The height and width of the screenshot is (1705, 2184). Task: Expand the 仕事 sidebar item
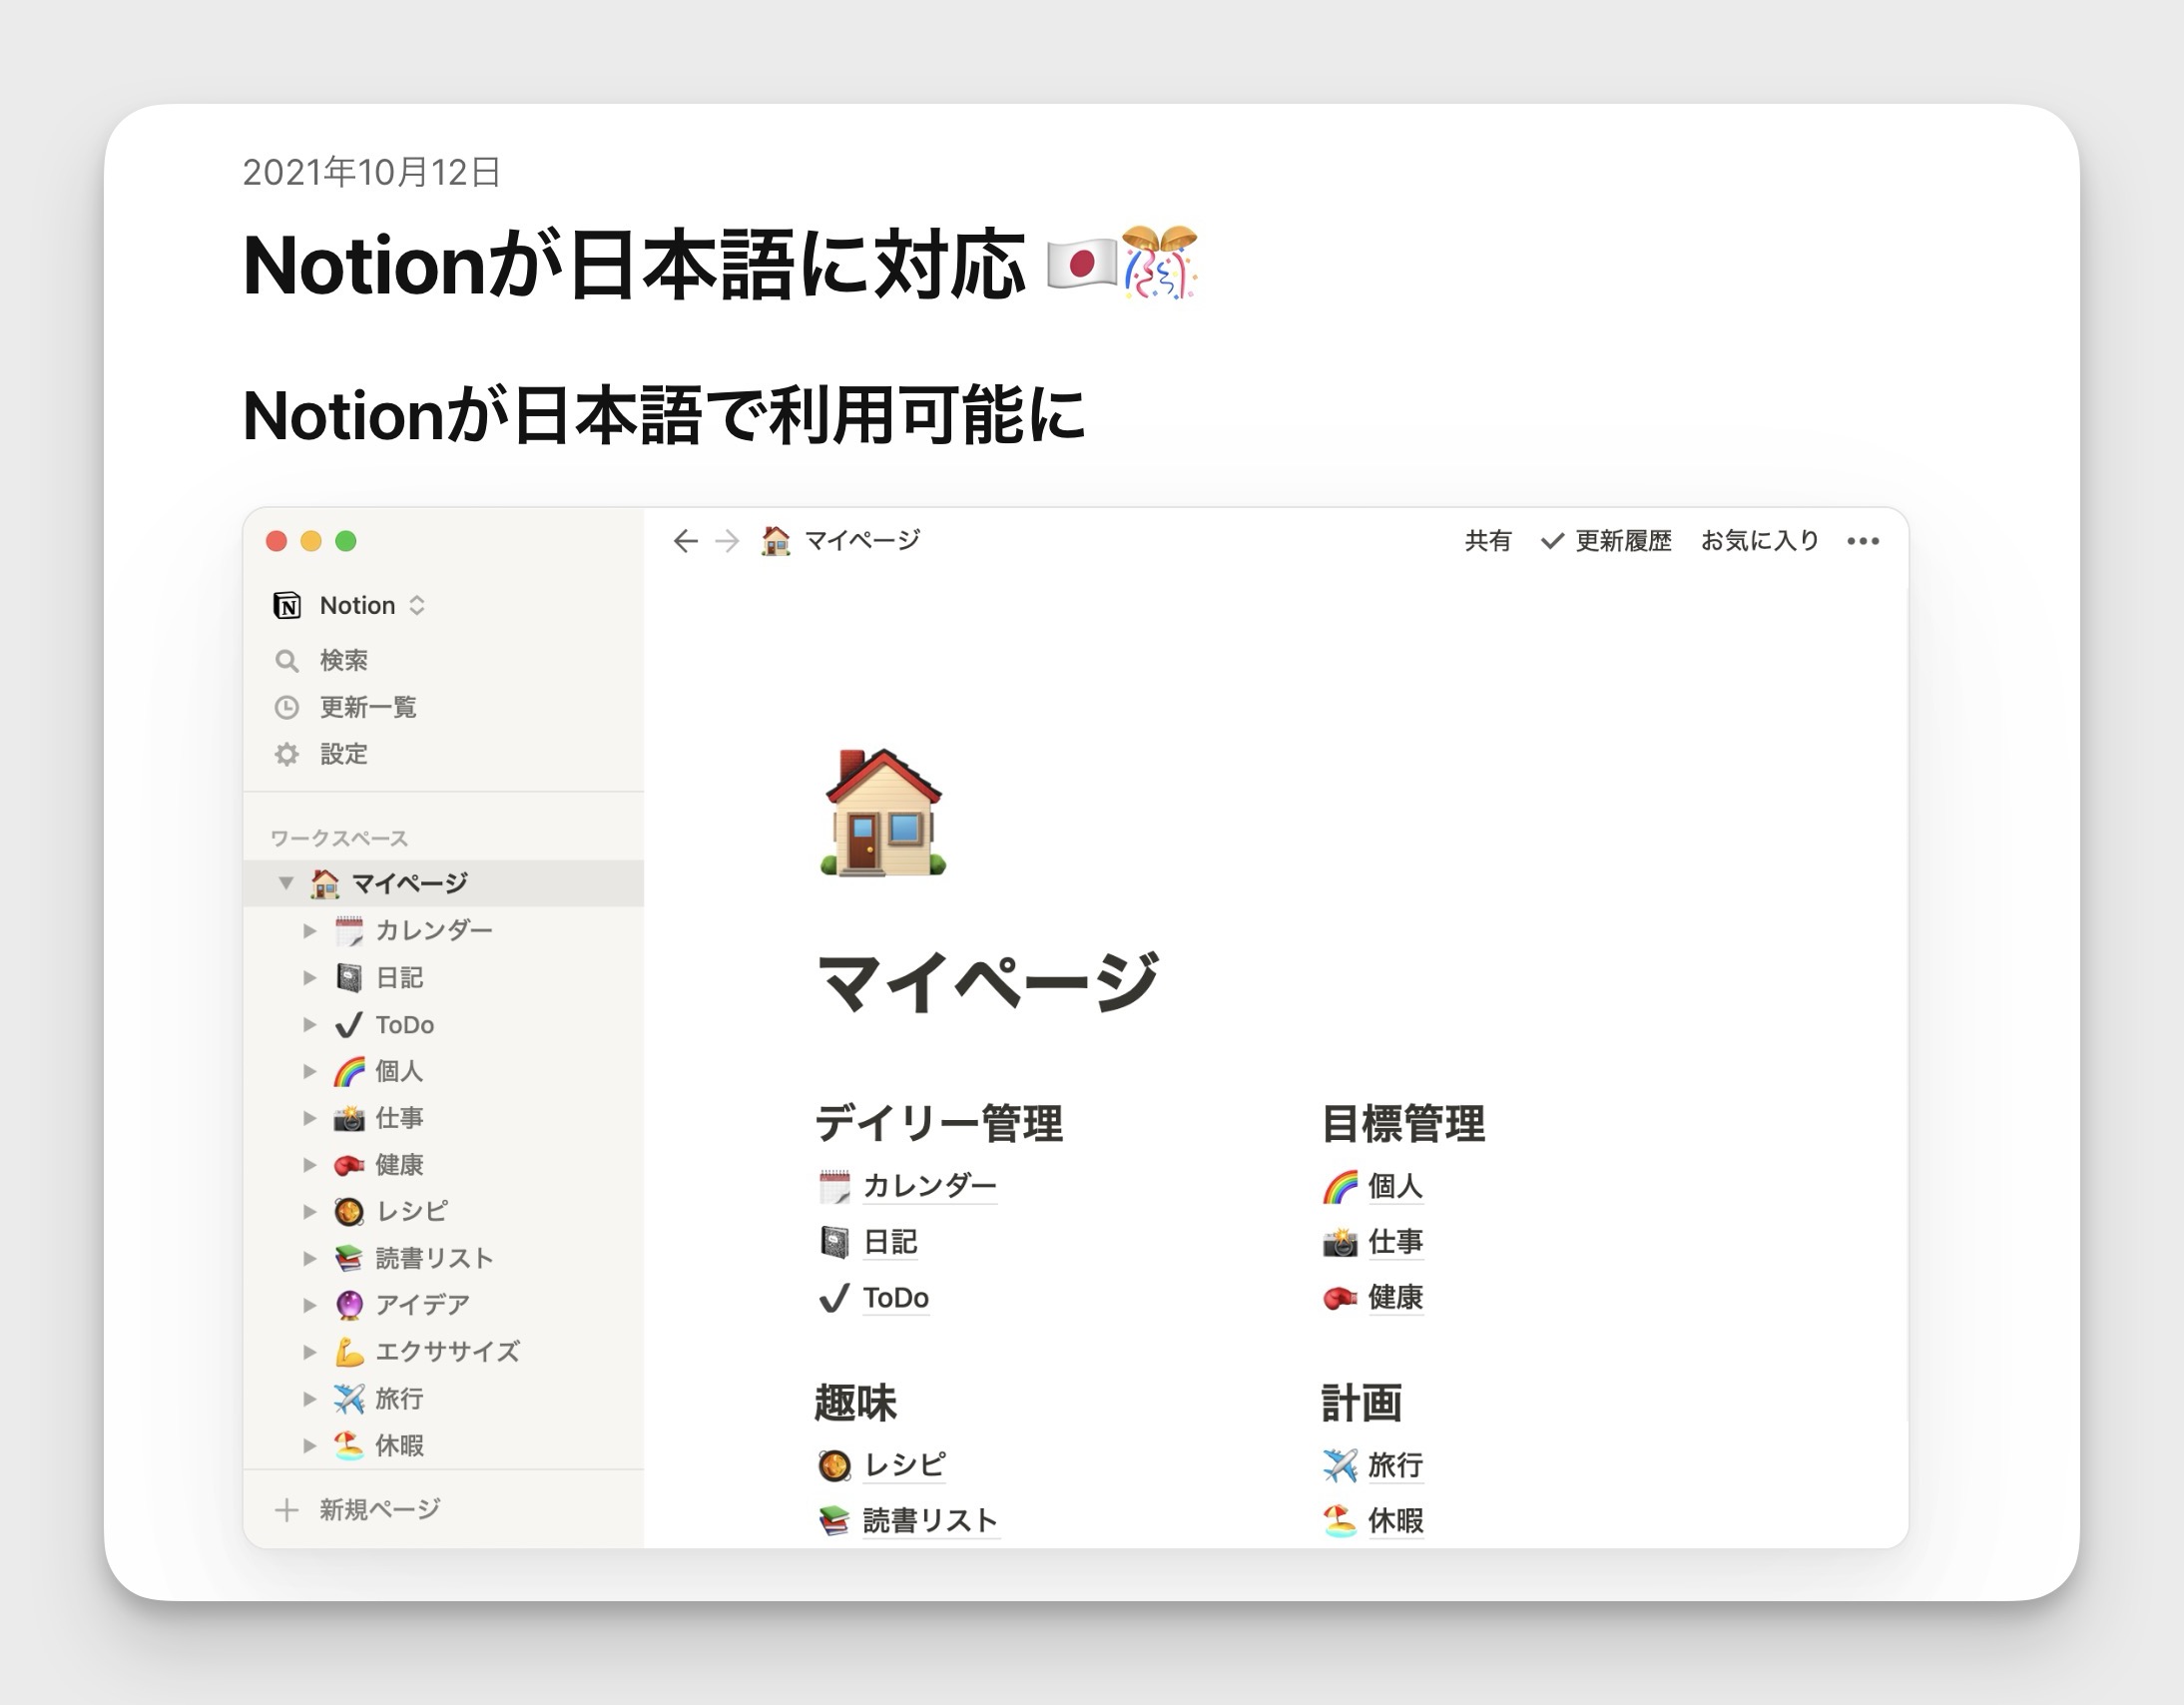(310, 1118)
